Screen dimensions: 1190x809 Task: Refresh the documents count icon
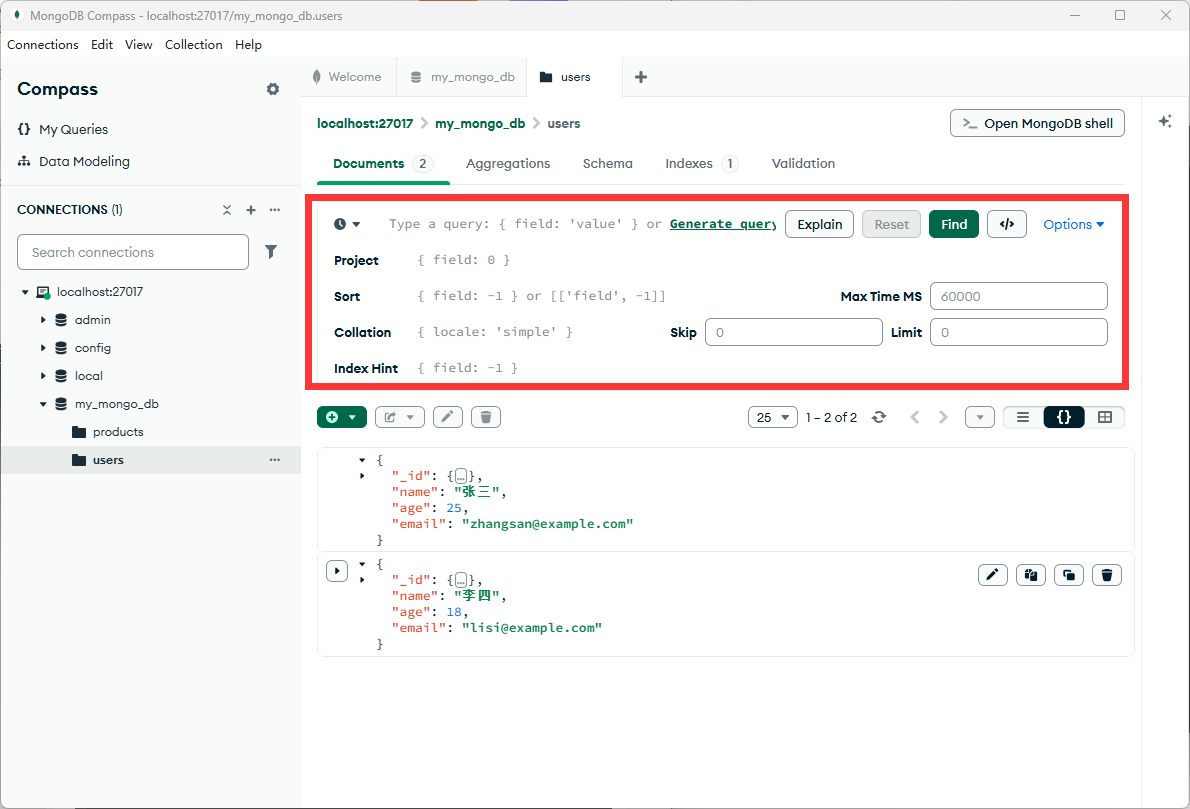click(879, 417)
